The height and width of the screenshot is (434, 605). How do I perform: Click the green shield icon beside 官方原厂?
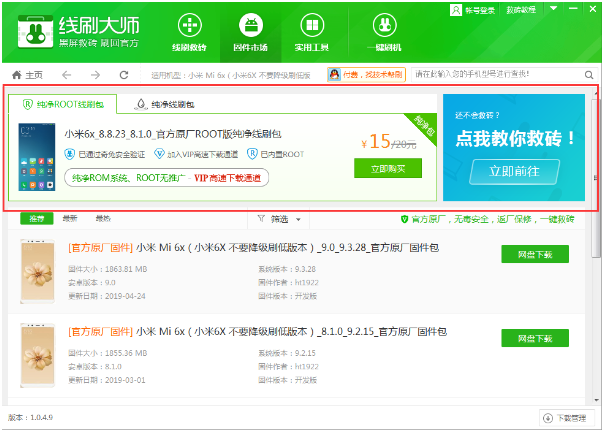pyautogui.click(x=404, y=219)
